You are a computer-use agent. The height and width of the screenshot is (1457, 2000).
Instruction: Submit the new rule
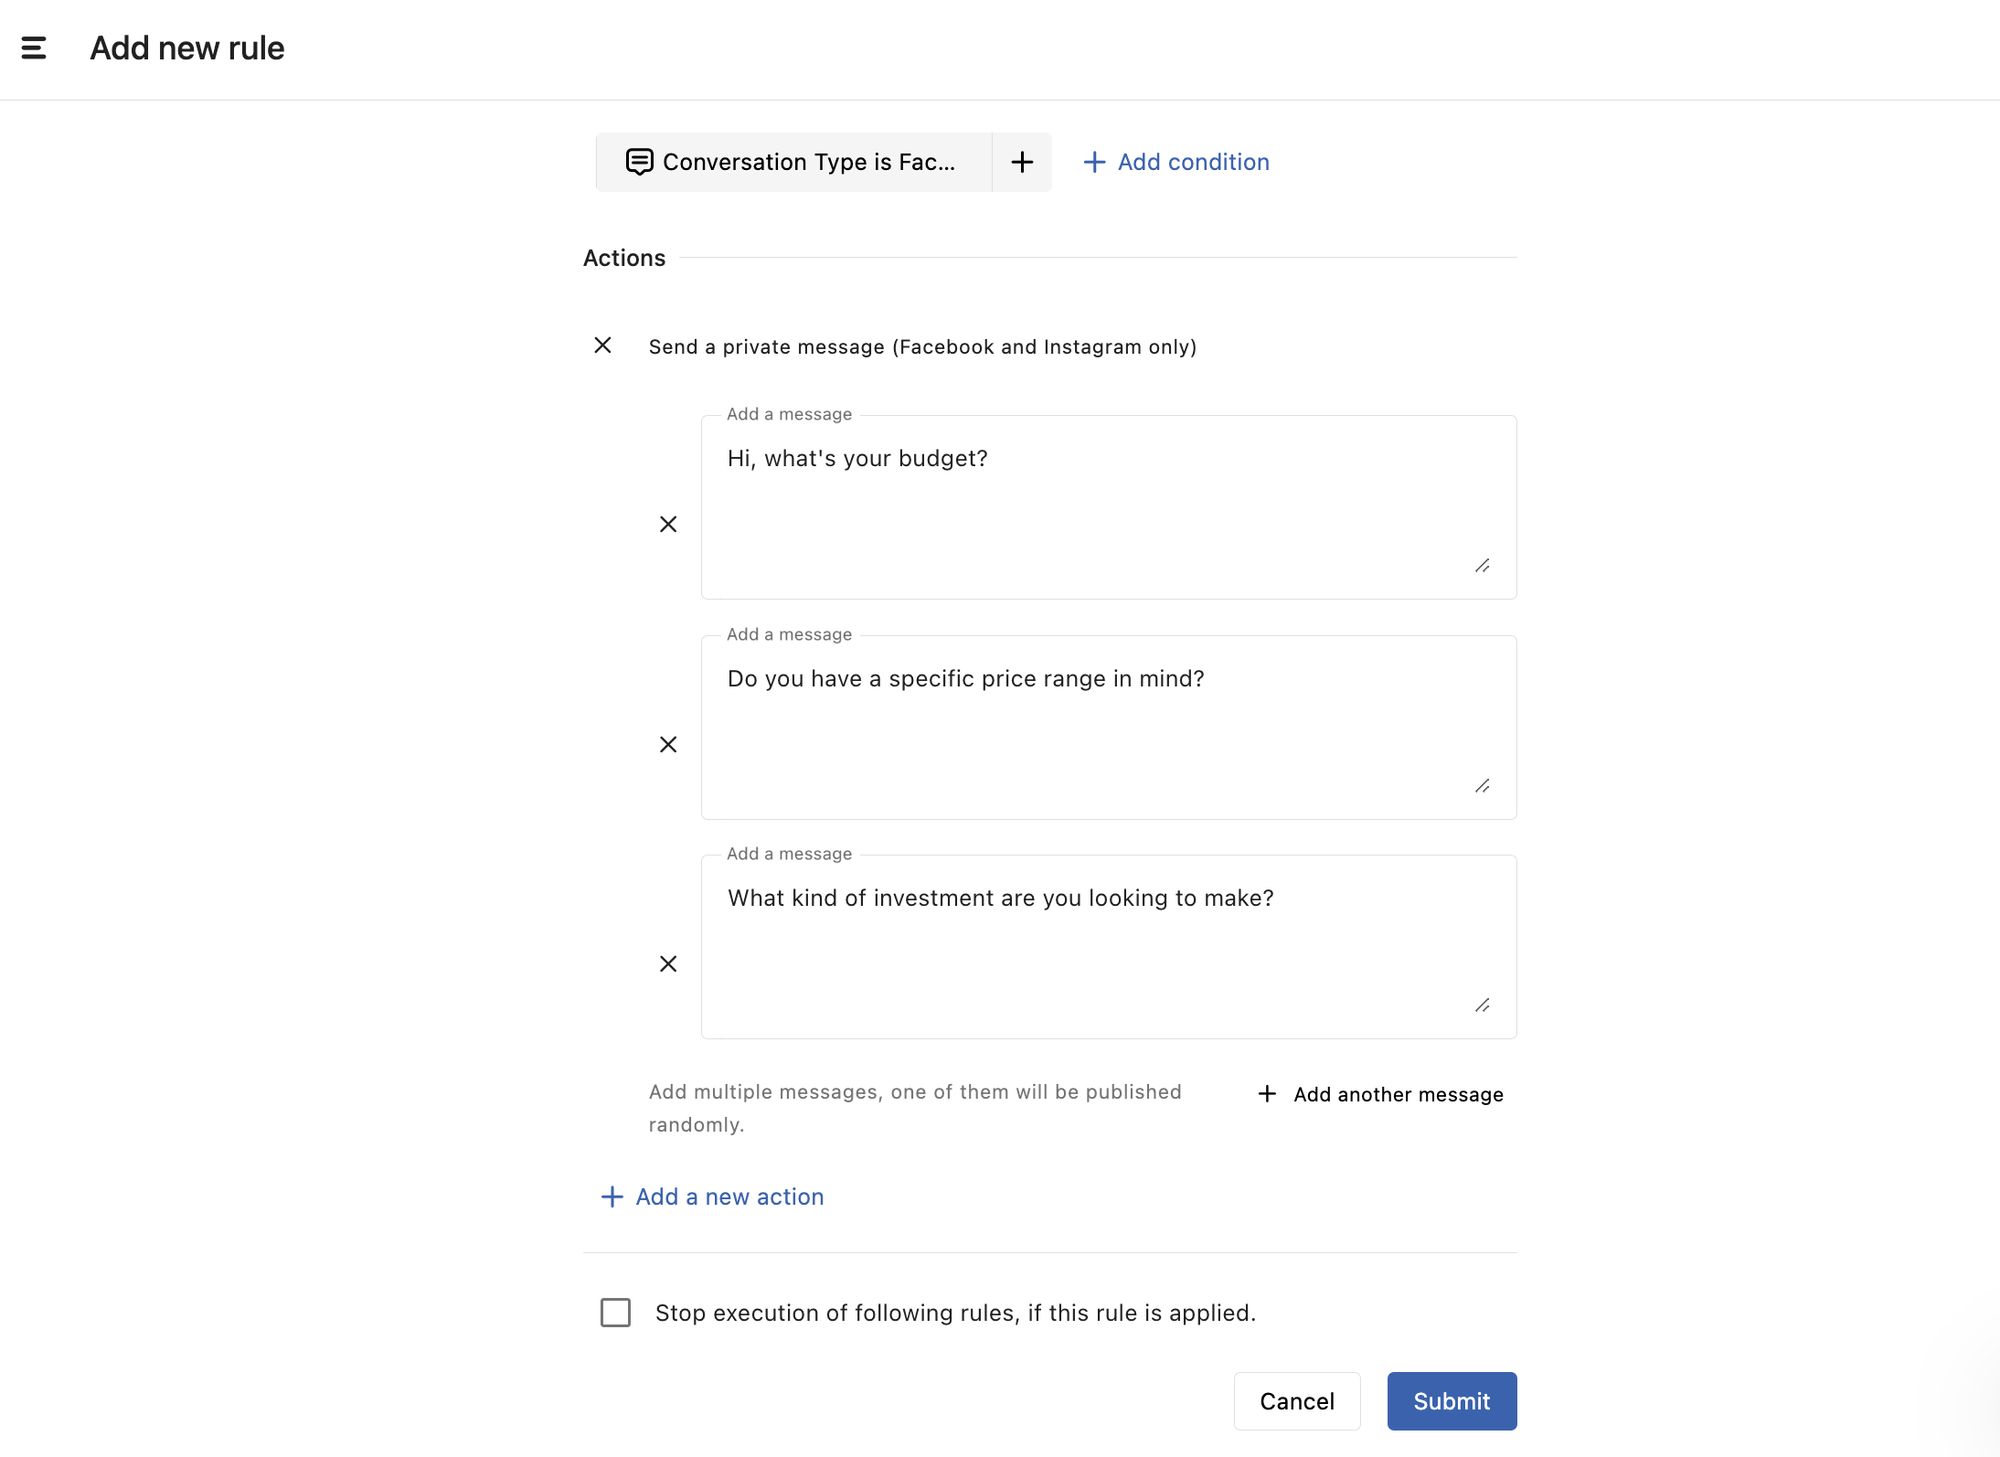coord(1451,1401)
